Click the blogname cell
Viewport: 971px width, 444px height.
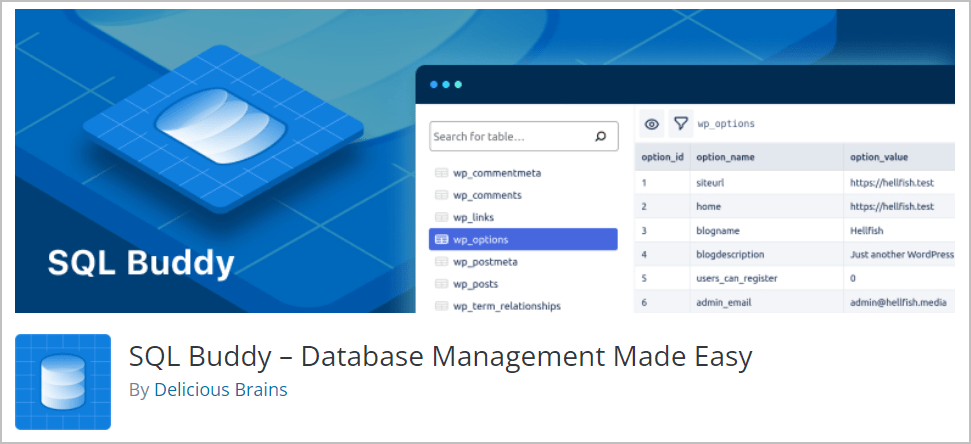coord(767,230)
